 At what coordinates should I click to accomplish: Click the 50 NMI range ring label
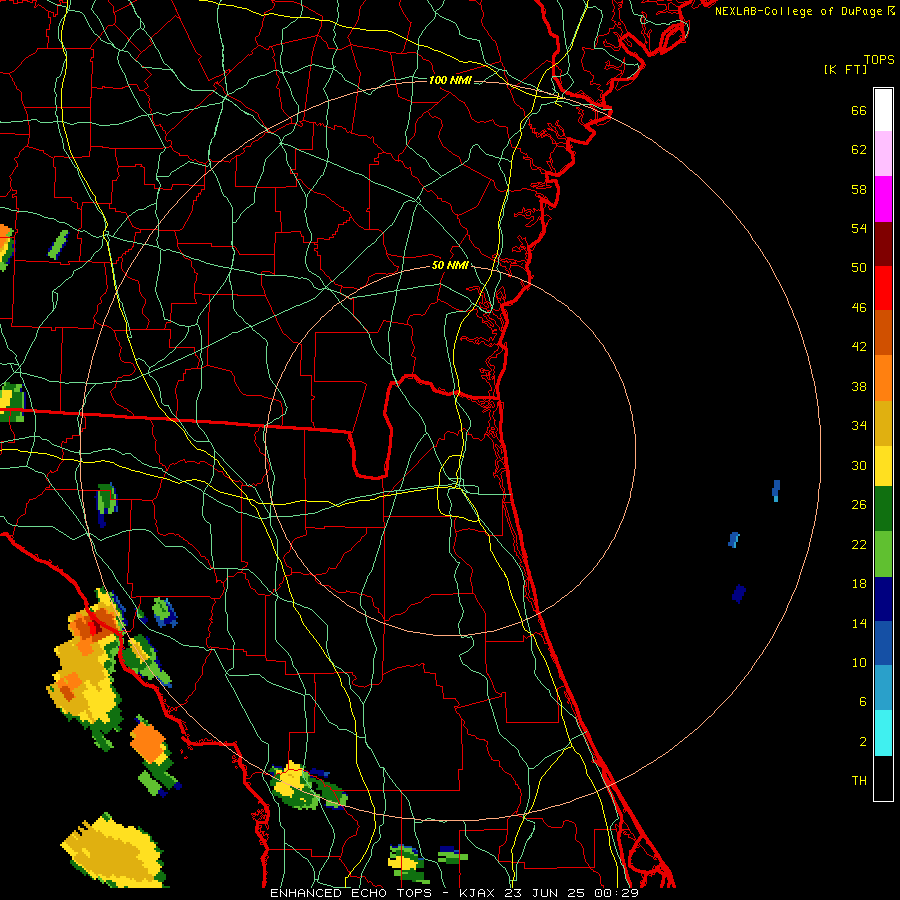click(450, 265)
